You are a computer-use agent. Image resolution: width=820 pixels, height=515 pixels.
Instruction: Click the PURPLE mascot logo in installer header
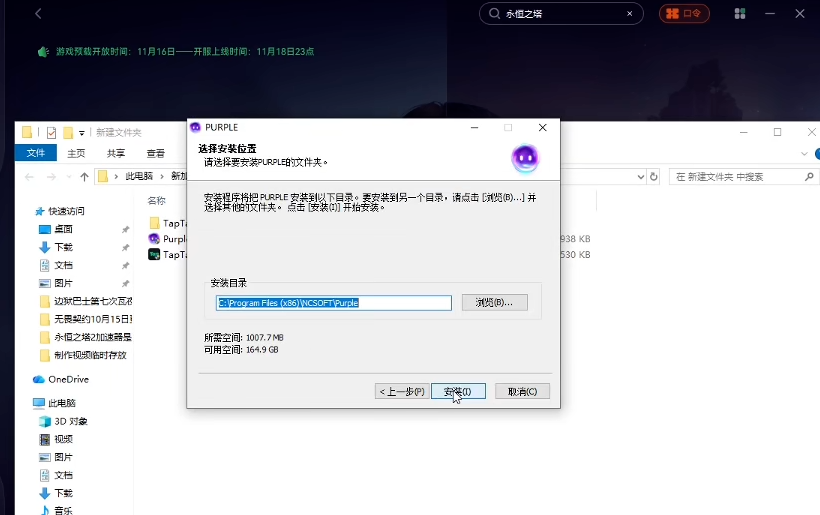coord(525,157)
